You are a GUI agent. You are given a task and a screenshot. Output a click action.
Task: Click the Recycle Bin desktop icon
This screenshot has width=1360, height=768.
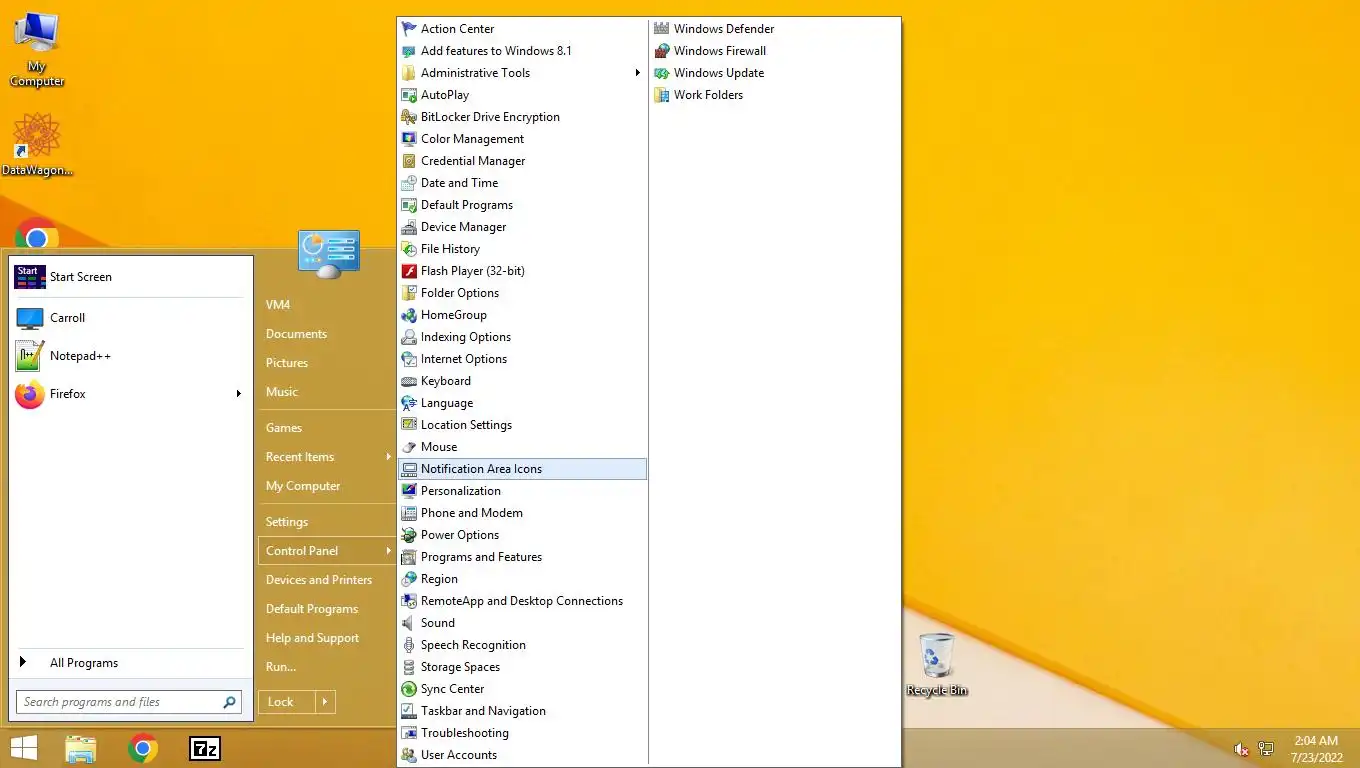pos(937,664)
